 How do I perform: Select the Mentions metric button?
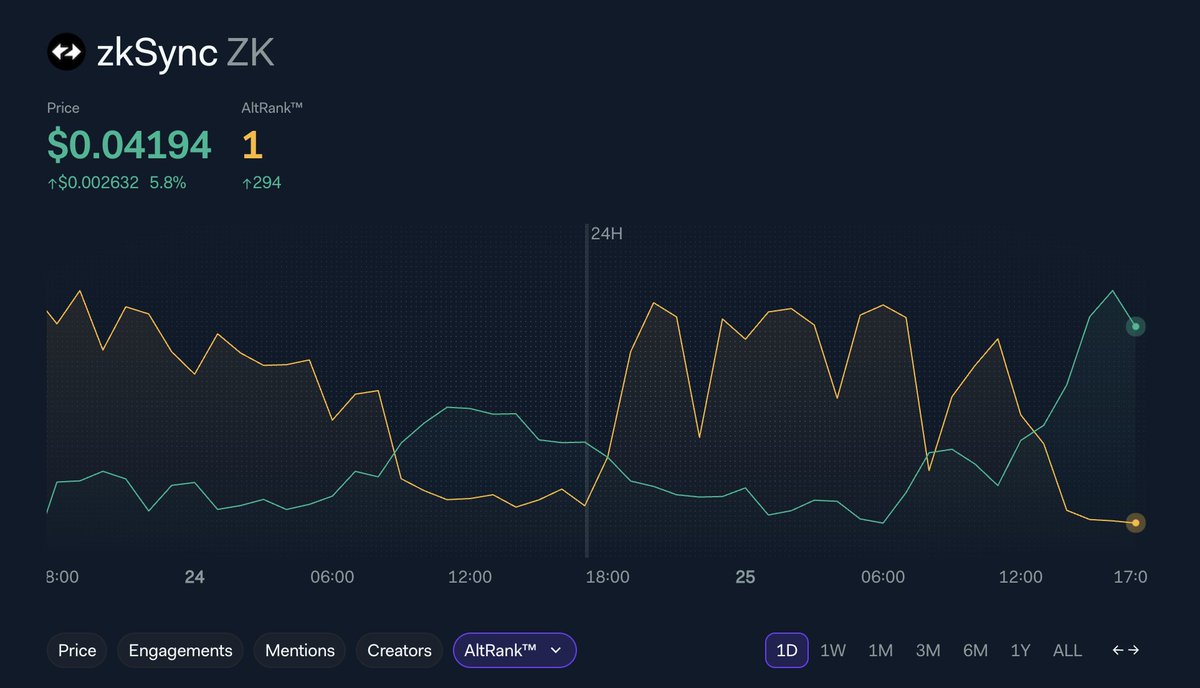point(300,650)
